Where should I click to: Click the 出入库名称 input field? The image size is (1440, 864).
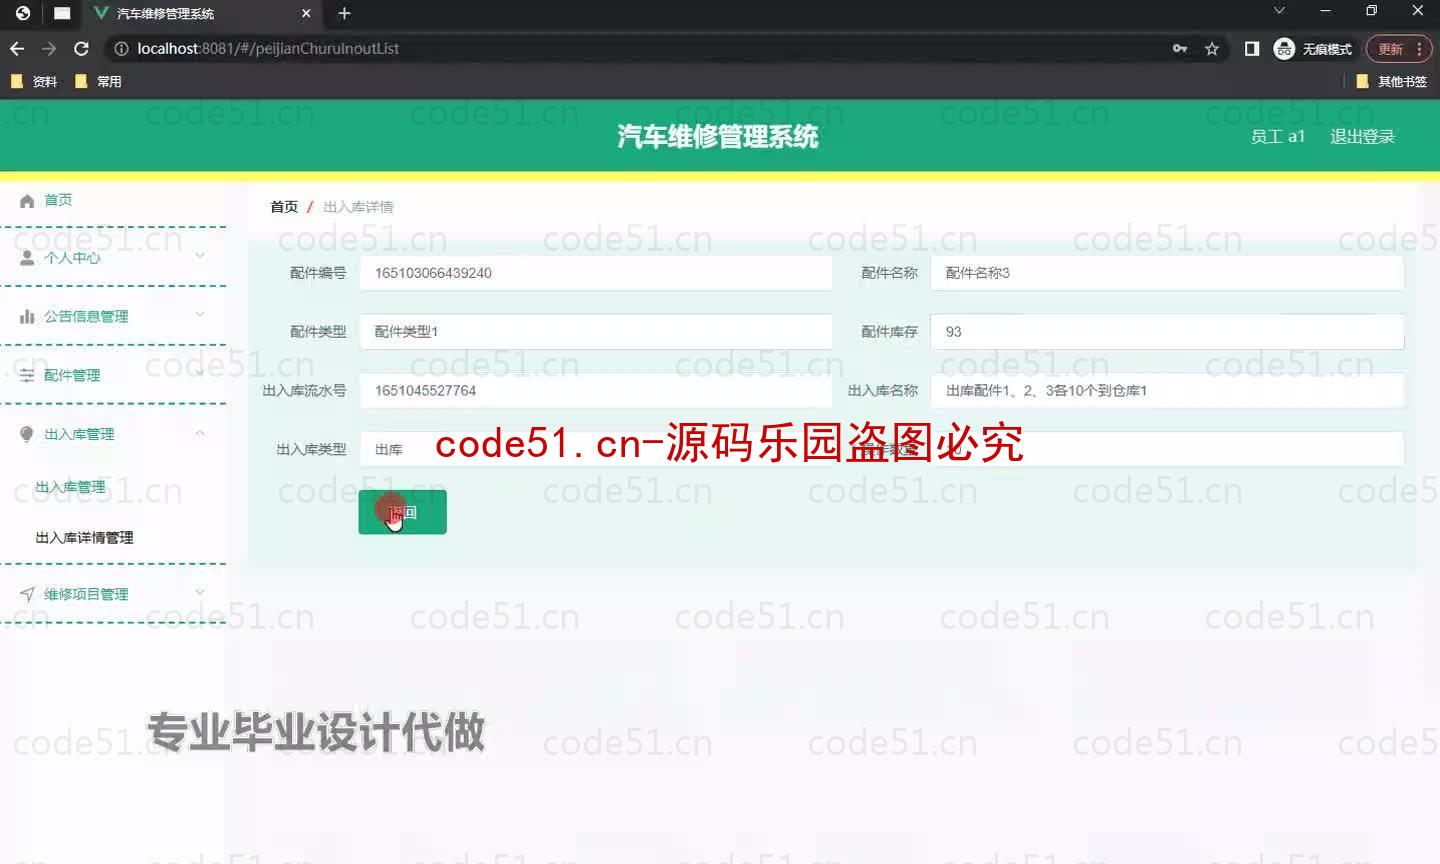[1167, 391]
